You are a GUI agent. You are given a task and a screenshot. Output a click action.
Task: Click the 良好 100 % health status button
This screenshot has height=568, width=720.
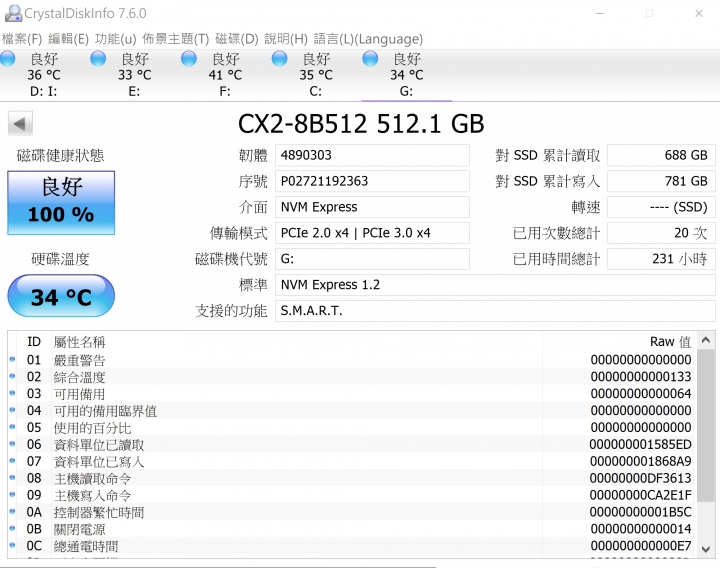[x=61, y=202]
